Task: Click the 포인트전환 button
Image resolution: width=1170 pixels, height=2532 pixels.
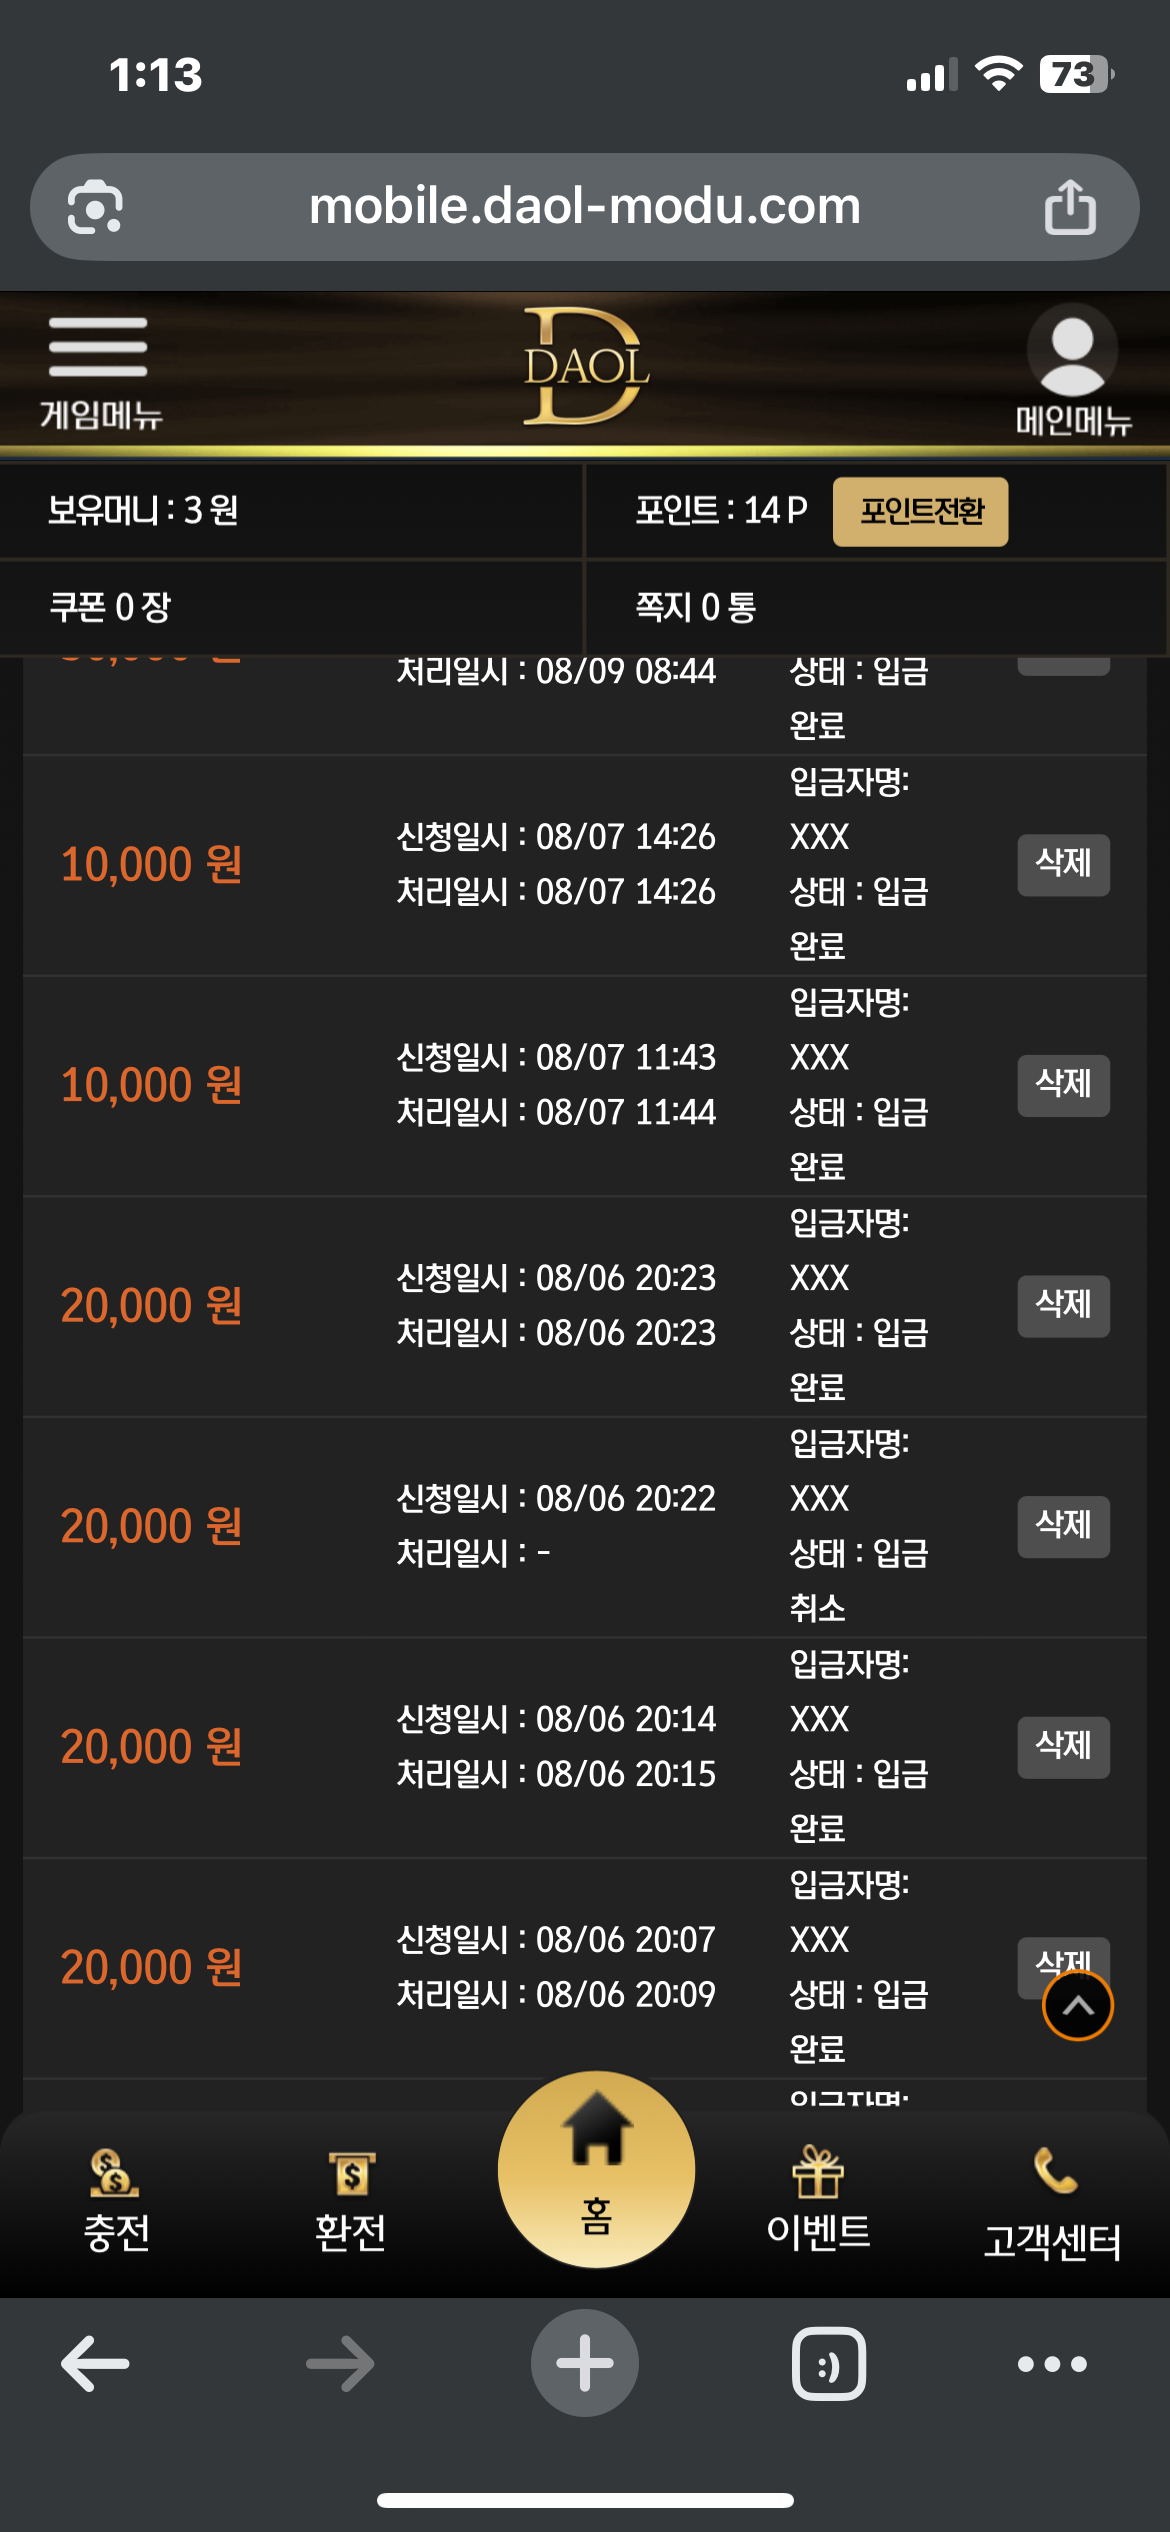Action: pyautogui.click(x=920, y=511)
